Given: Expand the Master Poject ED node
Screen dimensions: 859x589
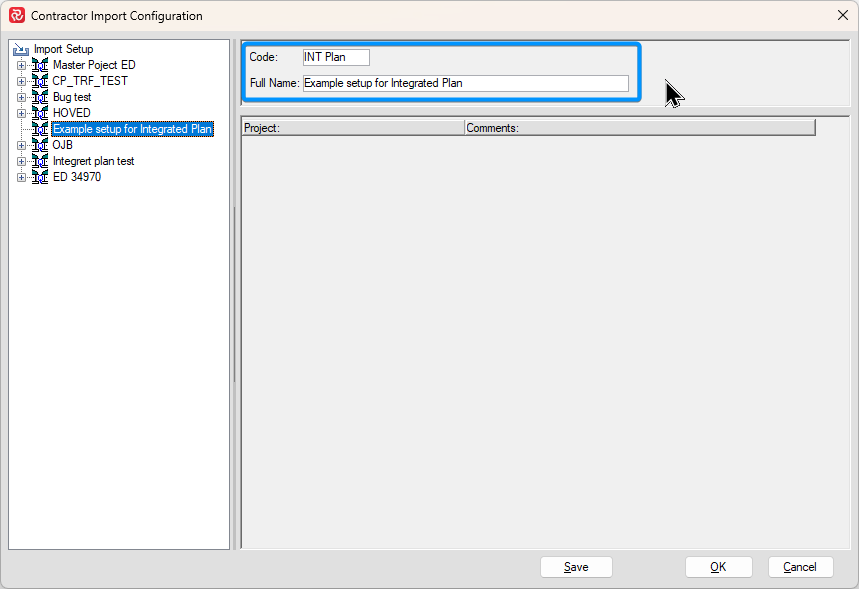Looking at the screenshot, I should click(x=21, y=65).
